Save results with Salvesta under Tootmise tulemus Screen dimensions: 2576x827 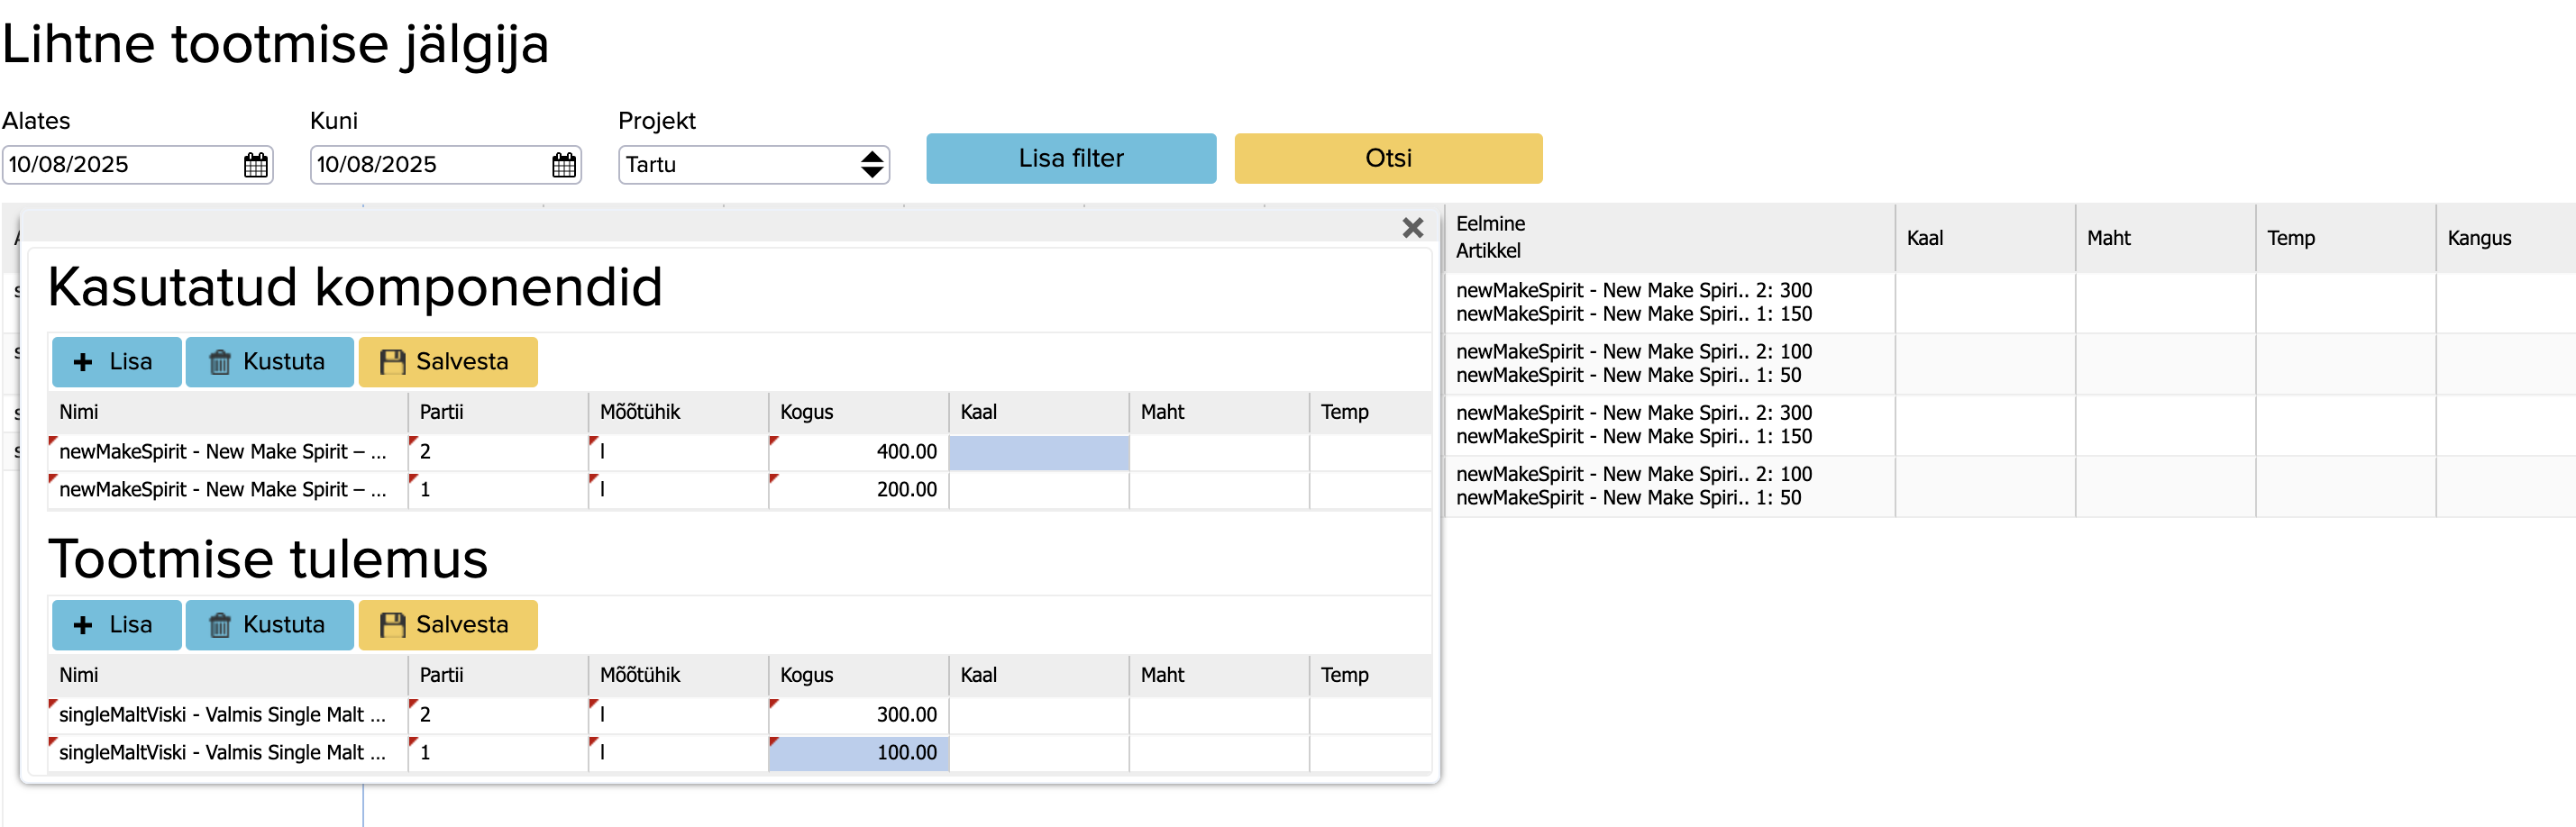pos(447,625)
